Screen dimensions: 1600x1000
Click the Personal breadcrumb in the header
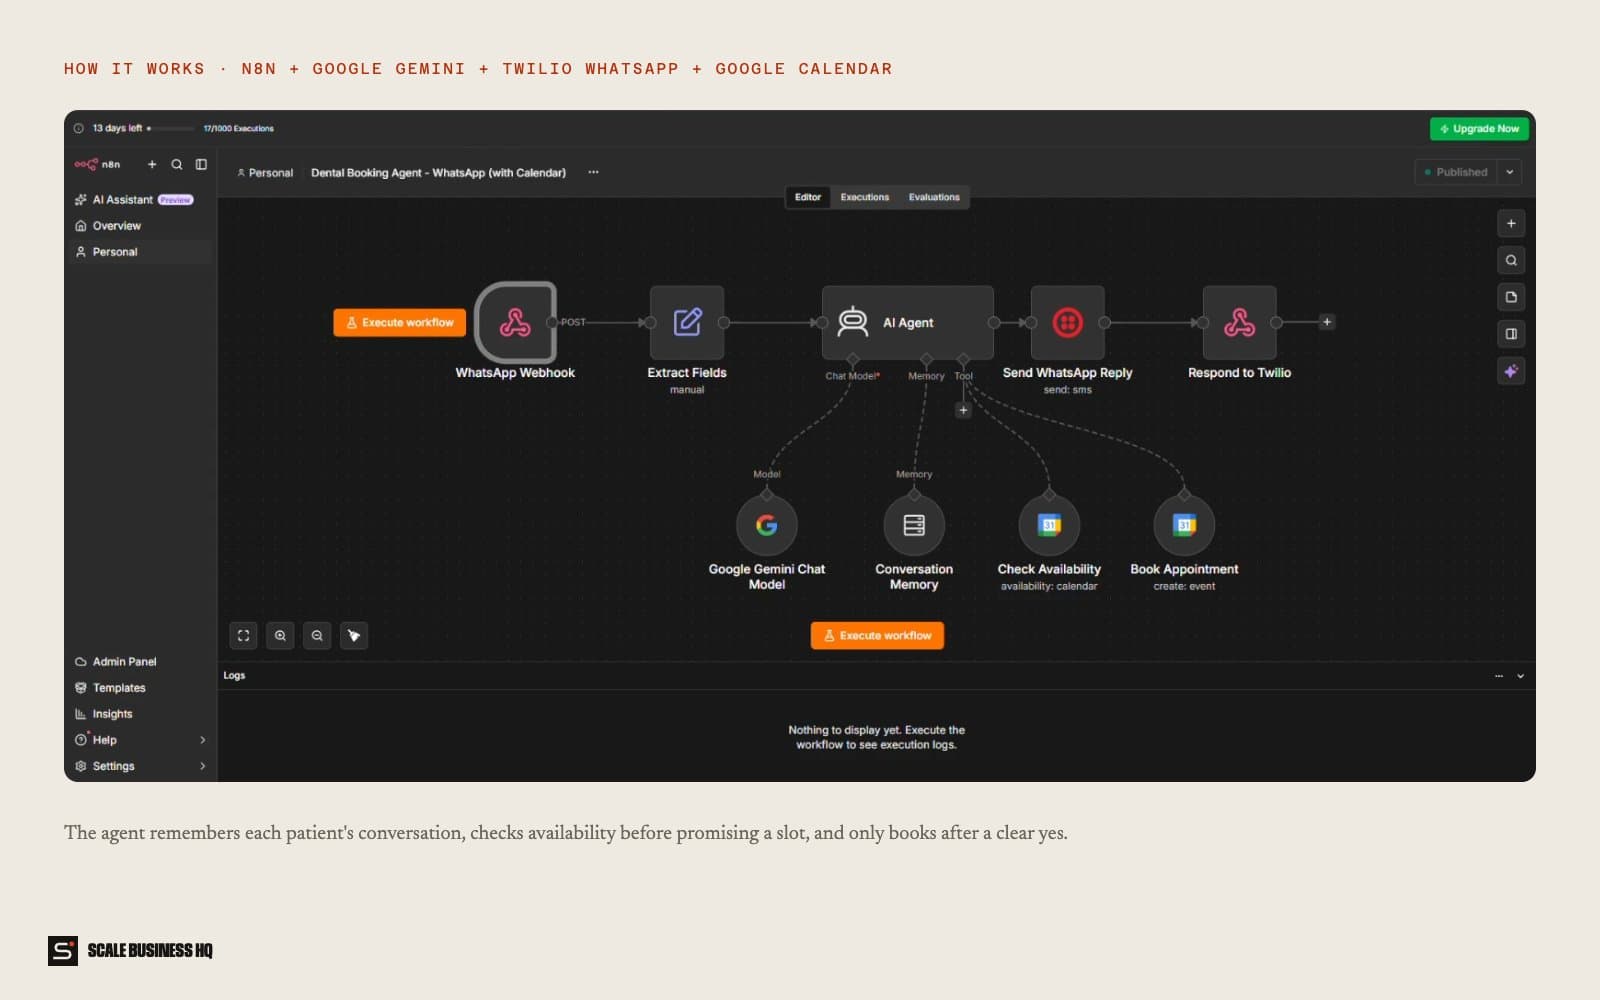point(265,173)
